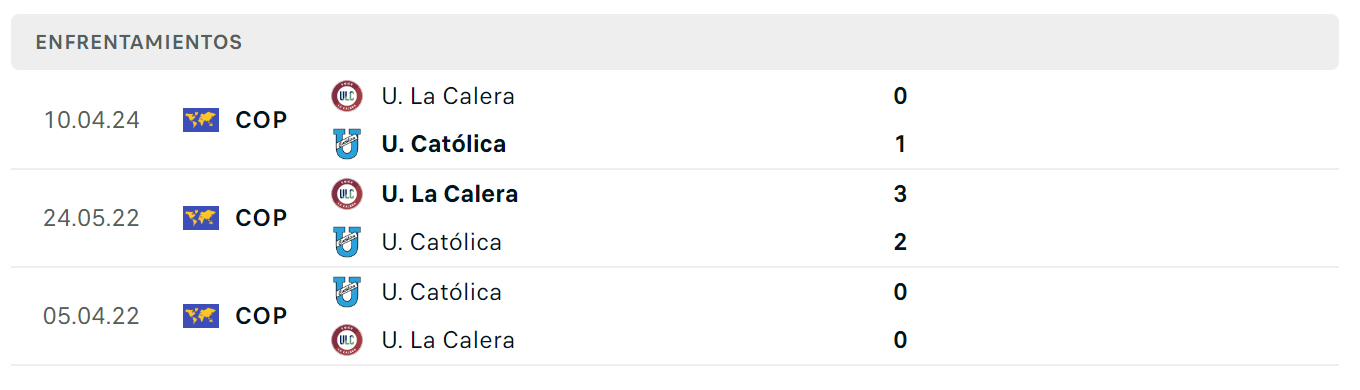Click the world flag icon beside 05.04.22
Viewport: 1360px width, 390px height.
pos(201,316)
